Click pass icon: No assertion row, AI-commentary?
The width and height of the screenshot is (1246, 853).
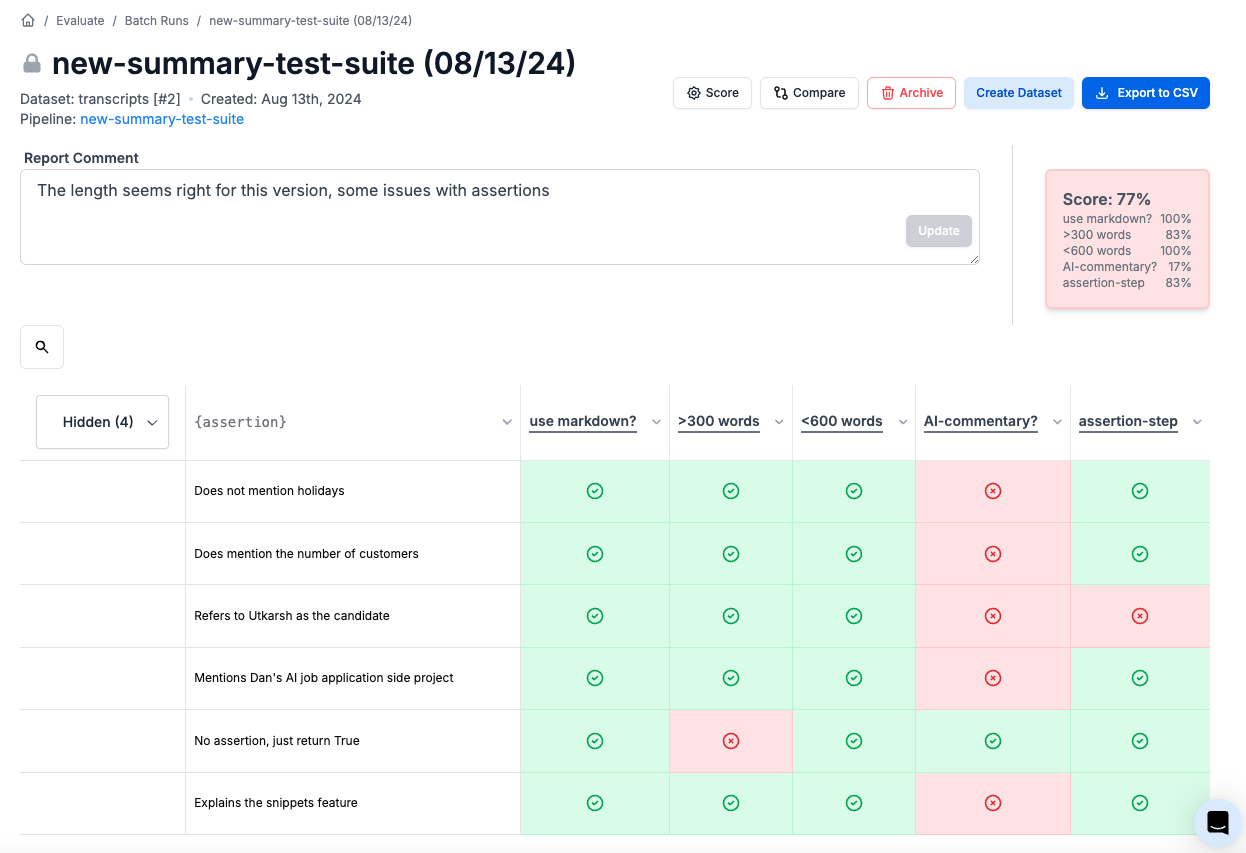click(993, 741)
